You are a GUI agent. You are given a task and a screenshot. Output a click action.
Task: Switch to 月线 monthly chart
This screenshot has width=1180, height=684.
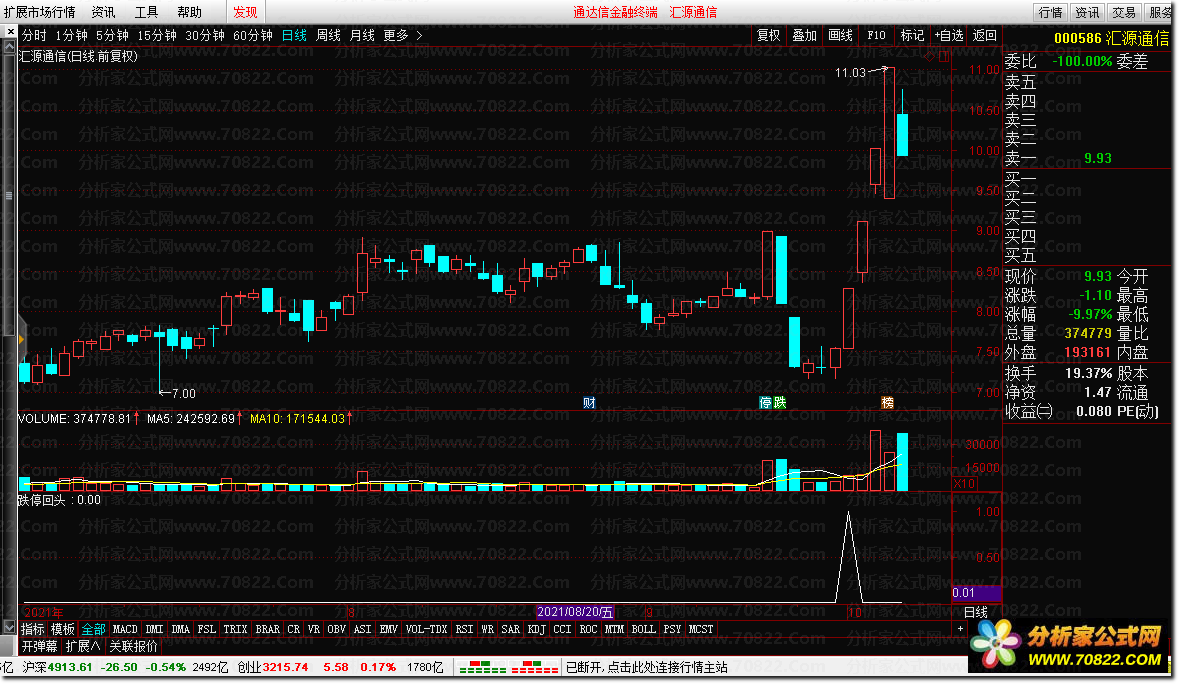[362, 35]
